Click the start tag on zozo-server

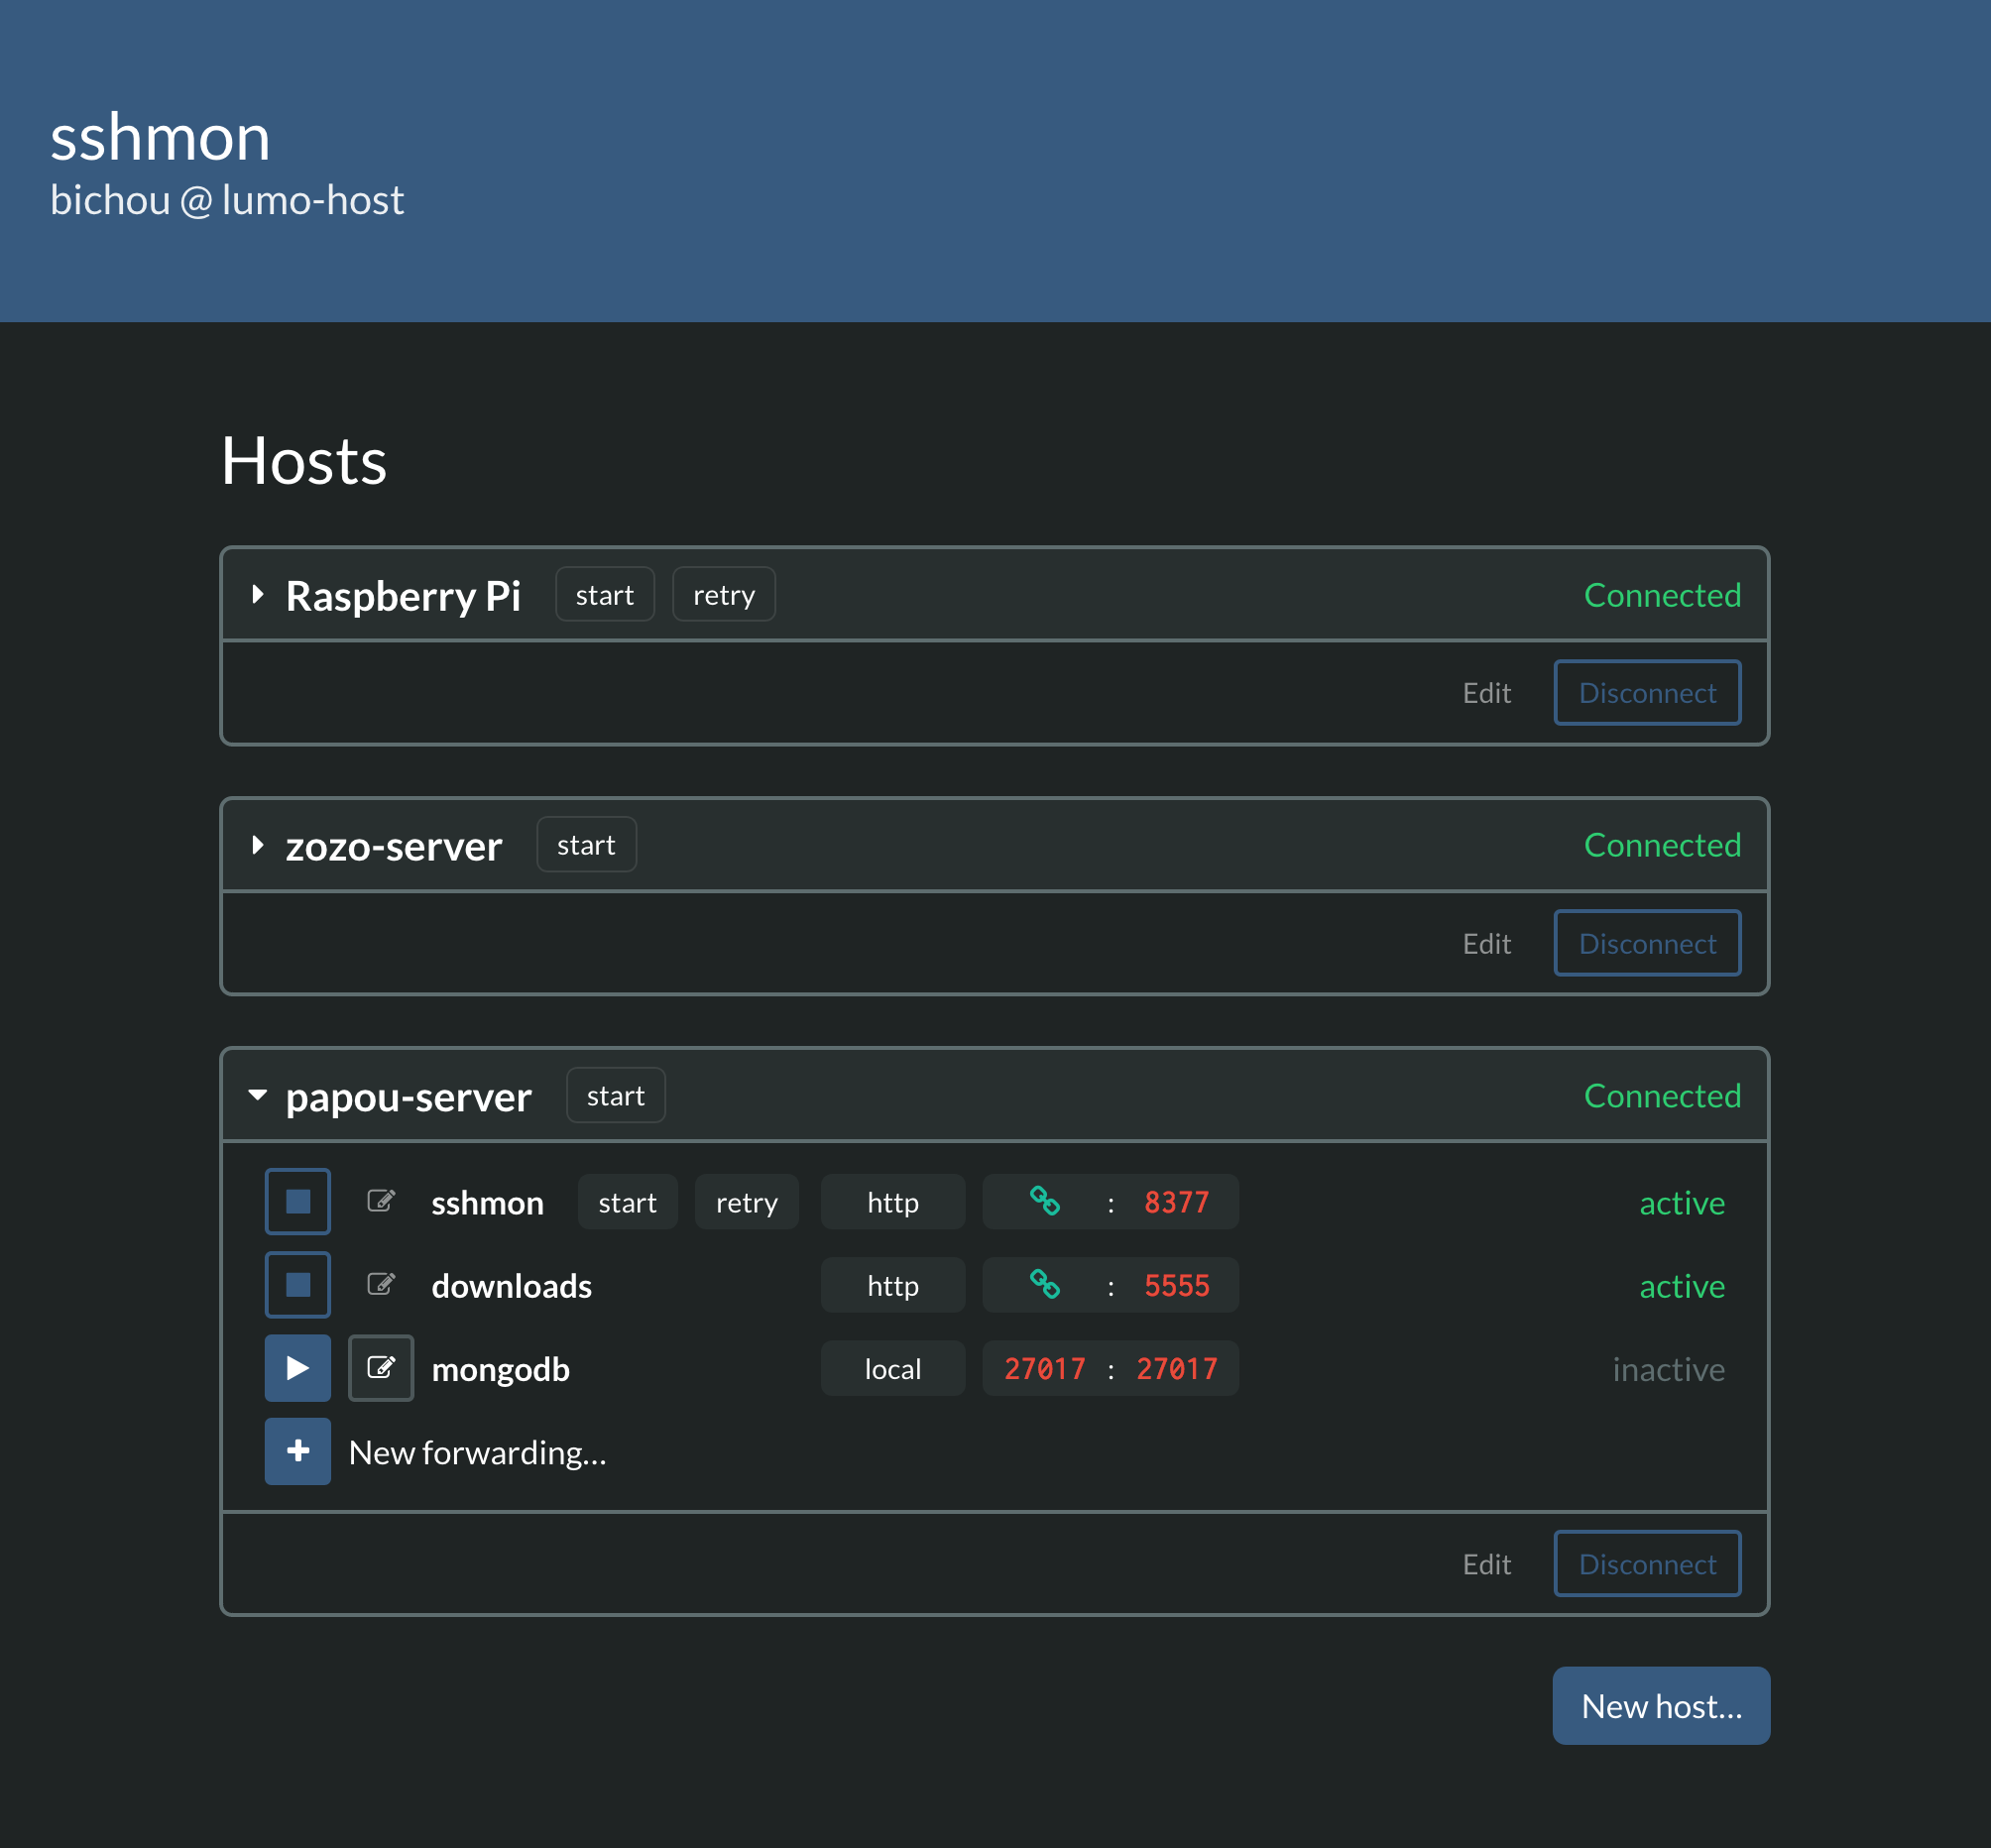[x=586, y=845]
